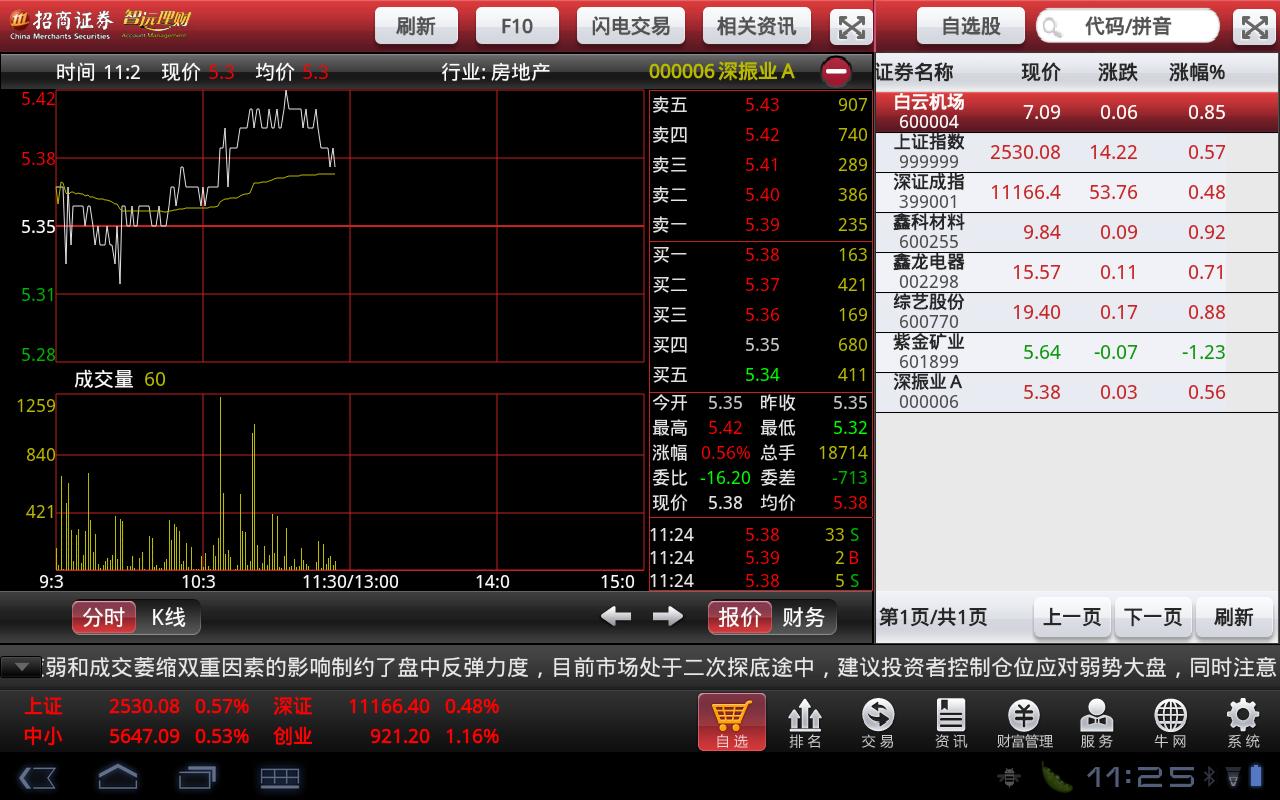Click the 000006 深振业A stock title

click(721, 72)
